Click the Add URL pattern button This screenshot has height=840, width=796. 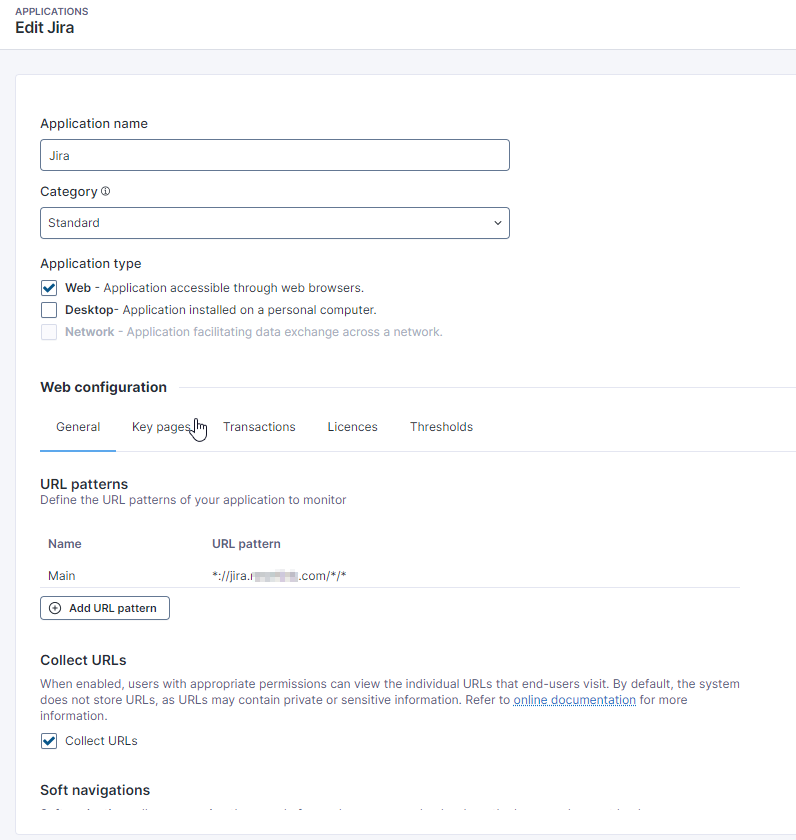coord(105,608)
